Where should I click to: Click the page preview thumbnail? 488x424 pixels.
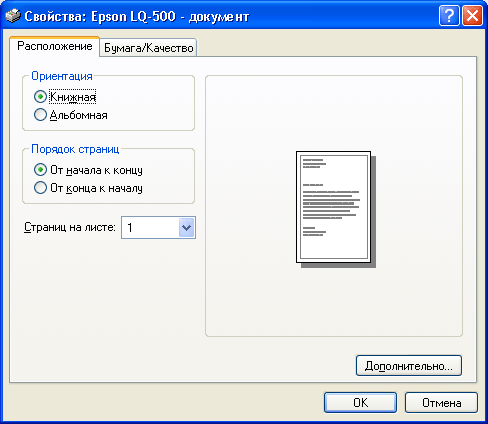pyautogui.click(x=336, y=209)
